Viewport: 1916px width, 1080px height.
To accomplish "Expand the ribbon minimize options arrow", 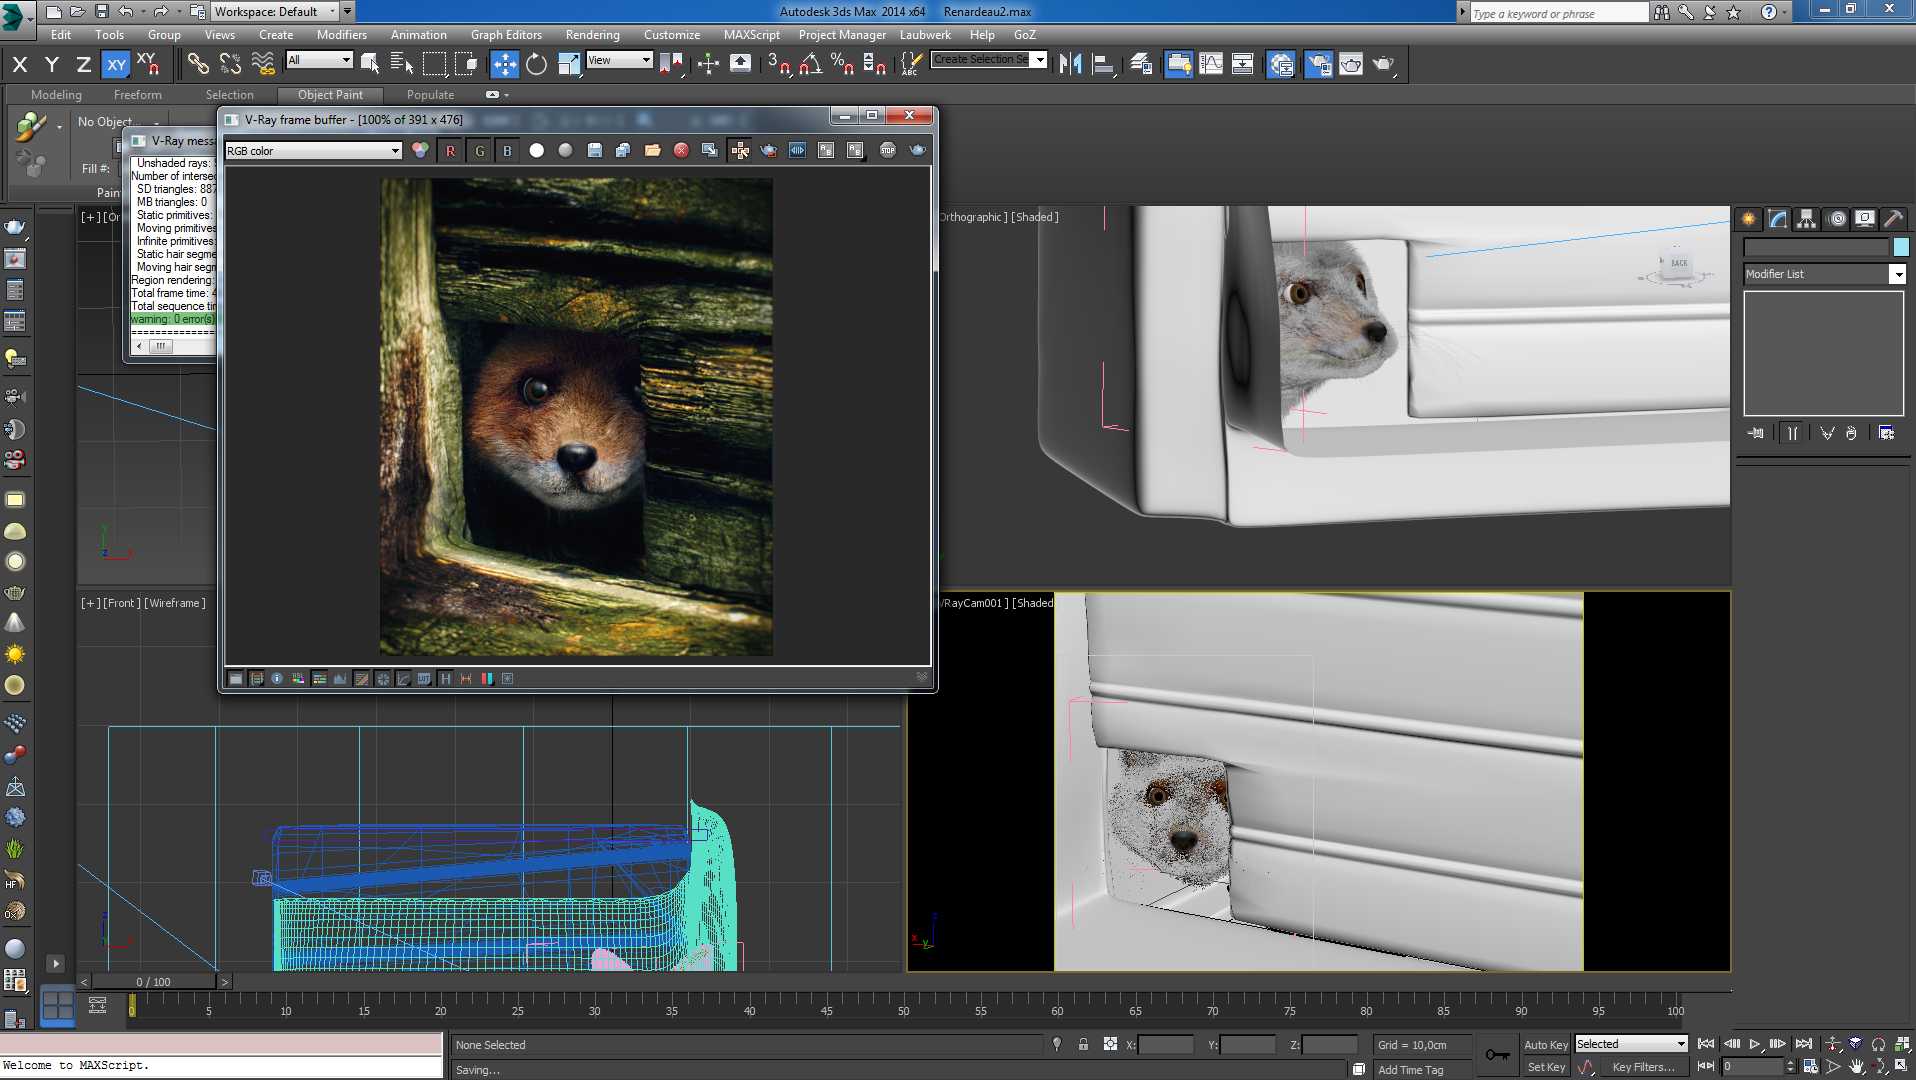I will [x=507, y=95].
